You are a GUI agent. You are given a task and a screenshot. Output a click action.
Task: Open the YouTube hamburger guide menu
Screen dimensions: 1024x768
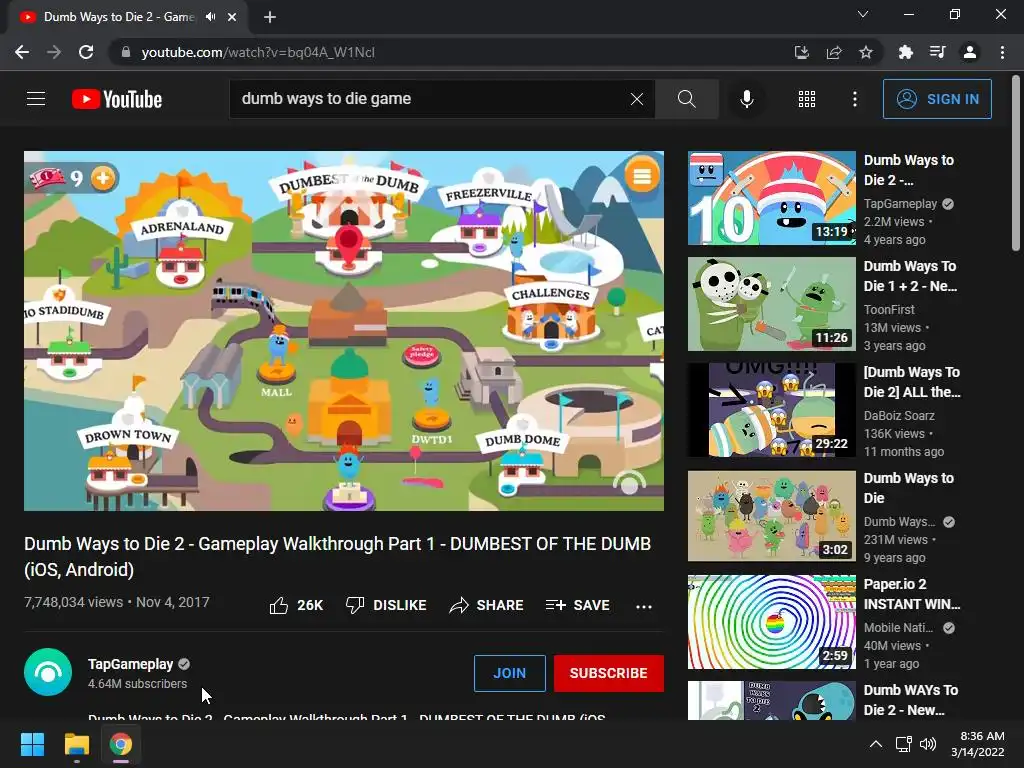(36, 99)
